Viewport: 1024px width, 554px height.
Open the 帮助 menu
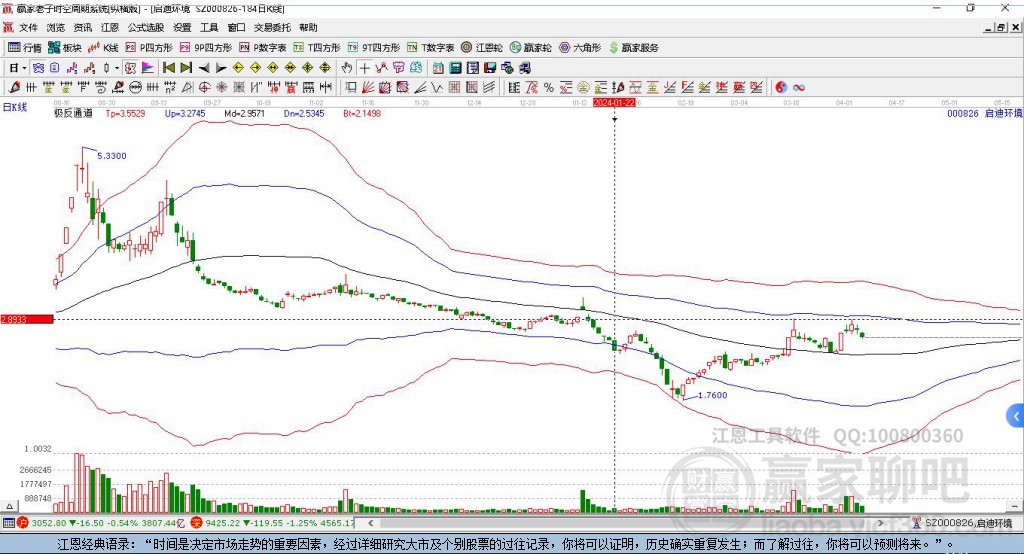tap(308, 27)
